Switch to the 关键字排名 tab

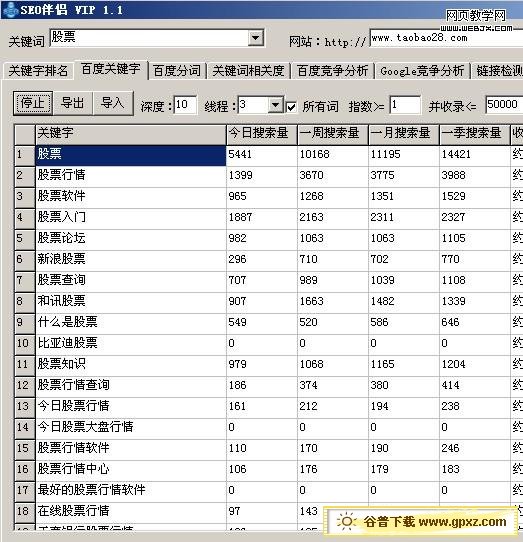pos(38,71)
